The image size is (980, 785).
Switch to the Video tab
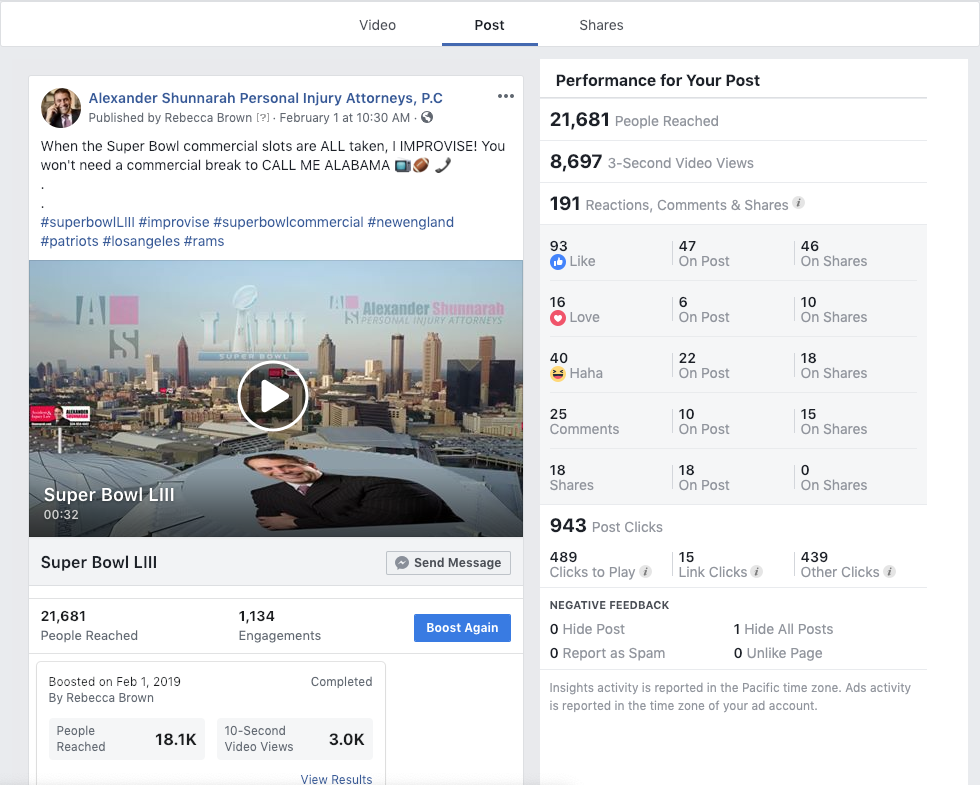tap(377, 25)
